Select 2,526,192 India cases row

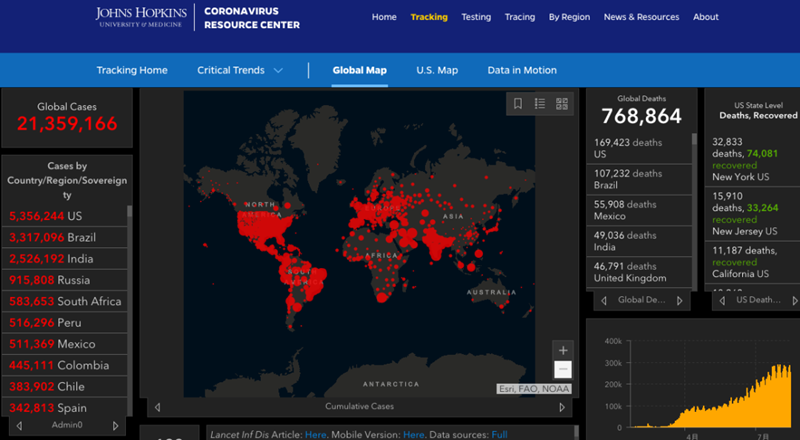(x=64, y=259)
